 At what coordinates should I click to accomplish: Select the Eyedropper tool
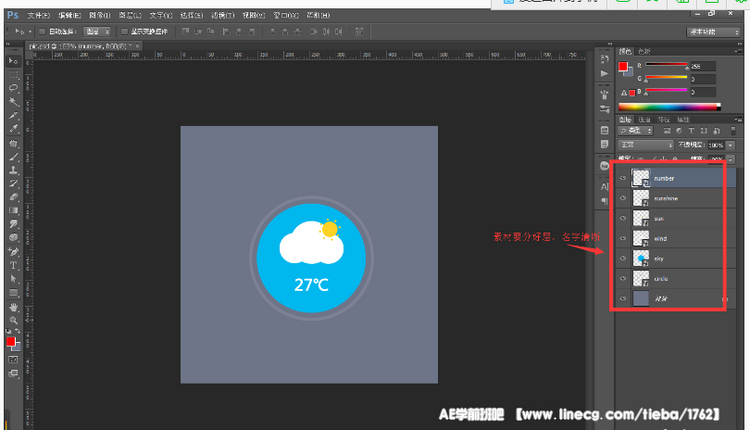click(x=13, y=129)
